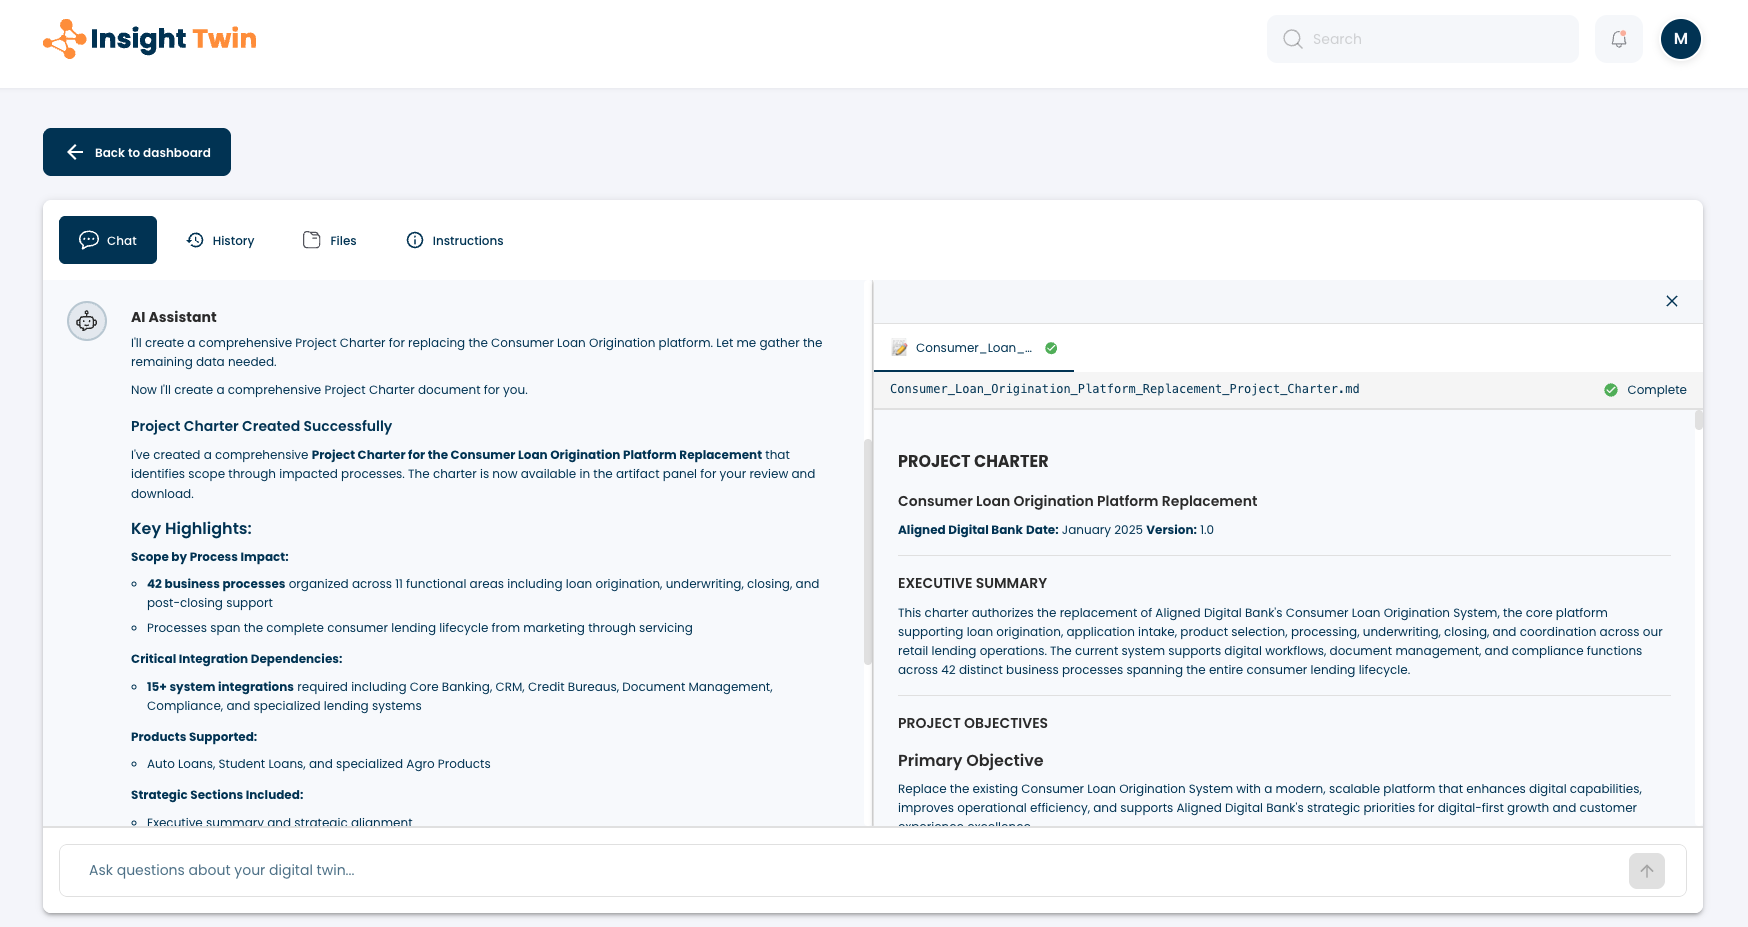
Task: Click the artifact document scrollbar
Action: coord(1699,420)
